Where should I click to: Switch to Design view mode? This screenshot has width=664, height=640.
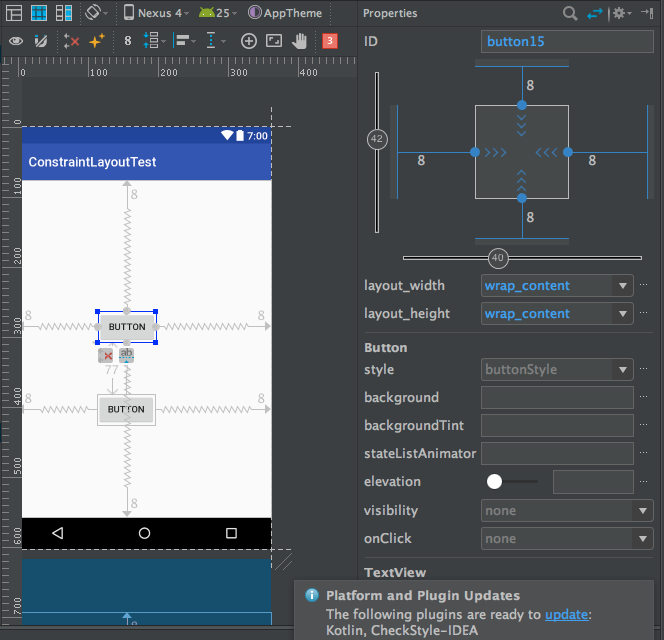tap(14, 13)
